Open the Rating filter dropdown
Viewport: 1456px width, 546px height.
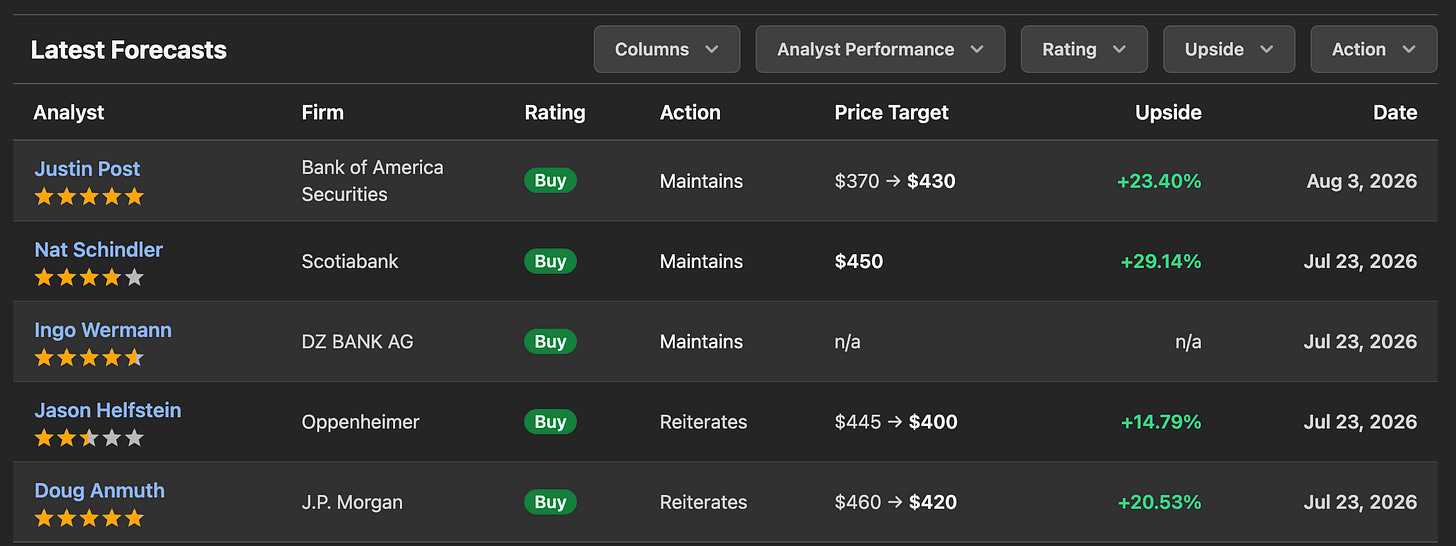tap(1084, 49)
